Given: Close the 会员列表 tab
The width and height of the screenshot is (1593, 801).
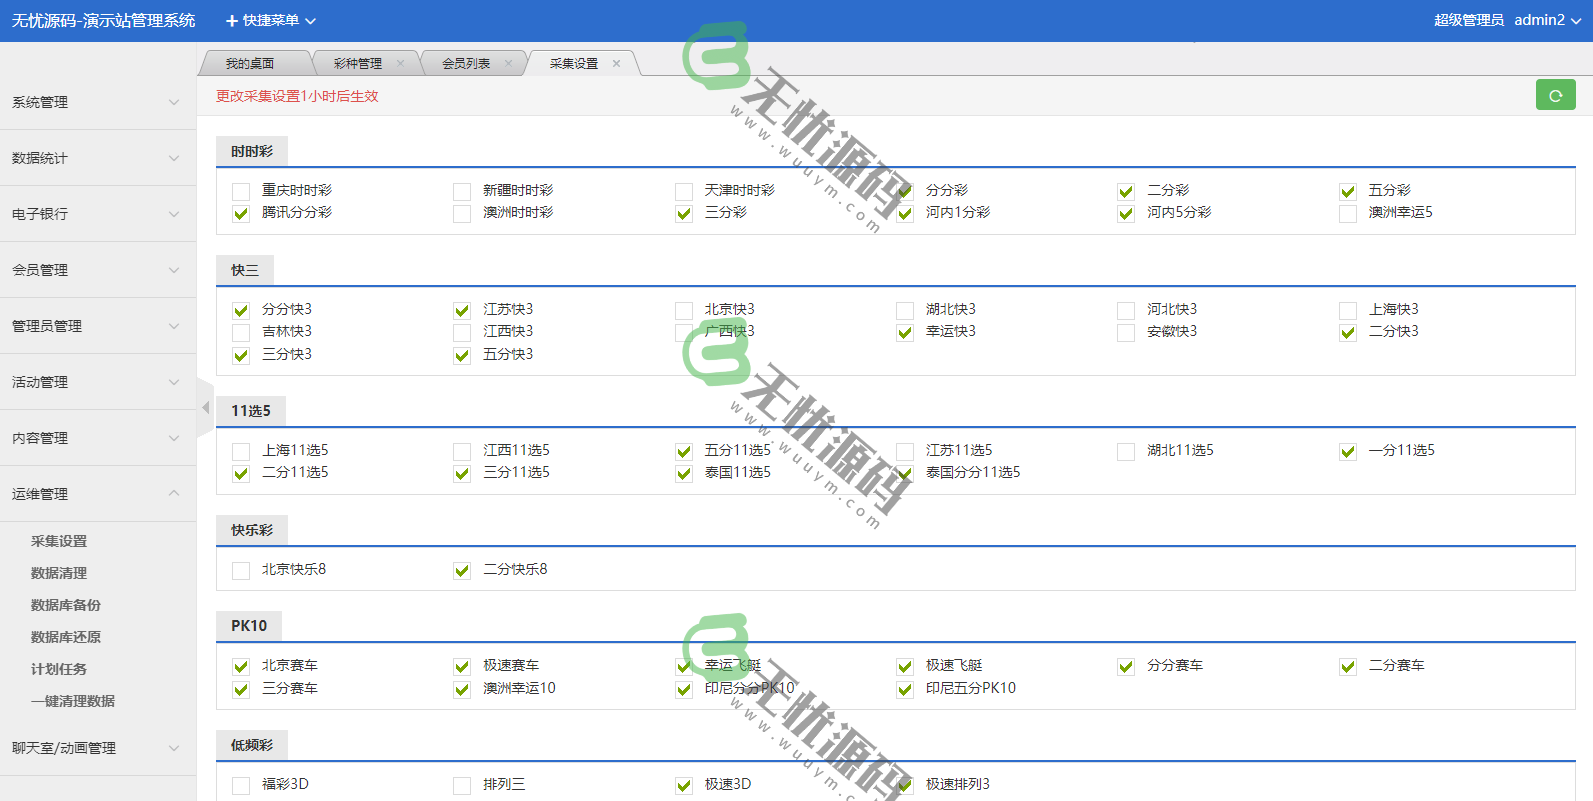Looking at the screenshot, I should (508, 63).
